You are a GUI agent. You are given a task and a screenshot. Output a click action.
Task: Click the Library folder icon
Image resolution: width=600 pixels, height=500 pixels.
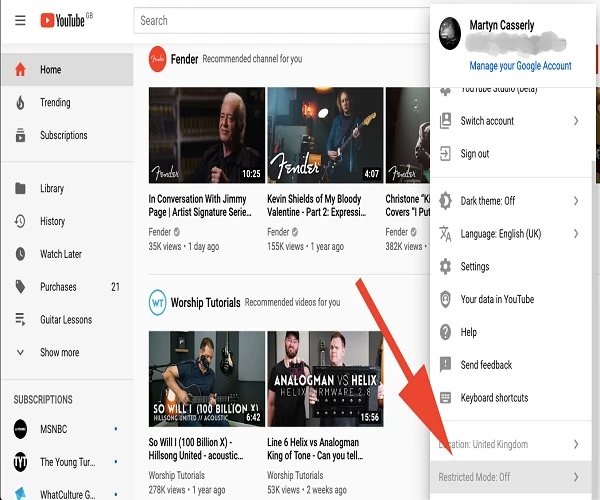coord(20,189)
